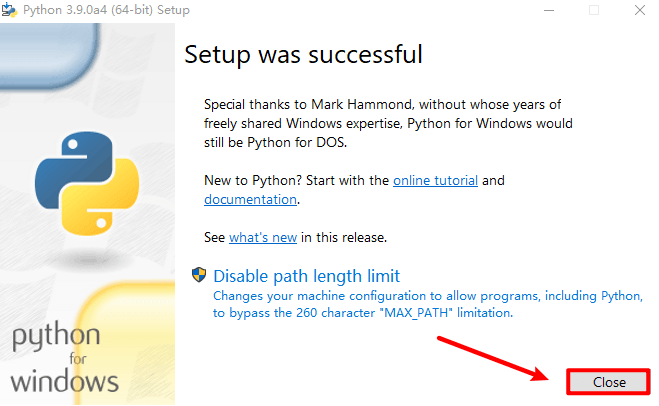The height and width of the screenshot is (406, 659).
Task: Click the Python 3.9.0a4 Setup window title
Action: (x=106, y=10)
